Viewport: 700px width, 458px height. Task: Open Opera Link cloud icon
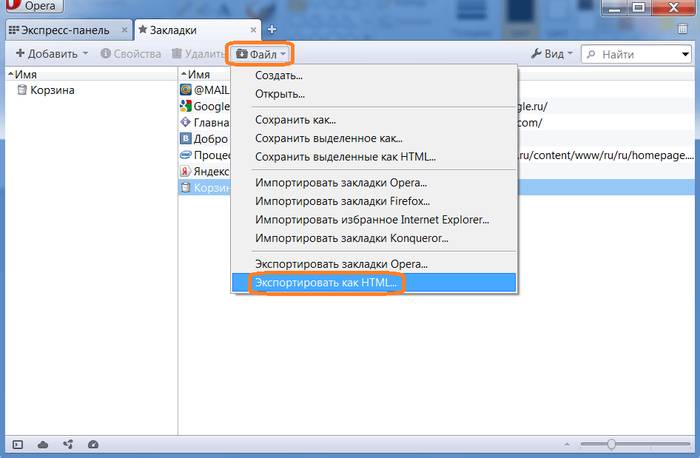coord(42,444)
